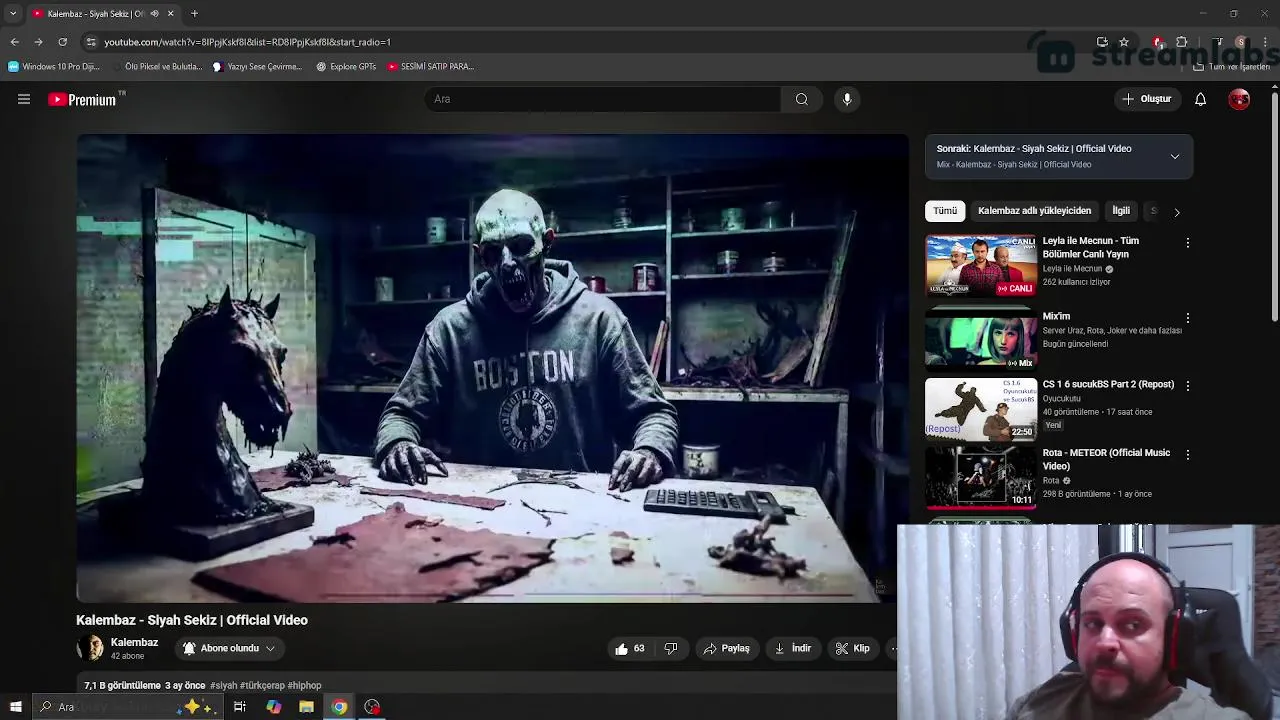Screen dimensions: 1280x720
Task: Open the Windows Start menu
Action: pos(15,707)
